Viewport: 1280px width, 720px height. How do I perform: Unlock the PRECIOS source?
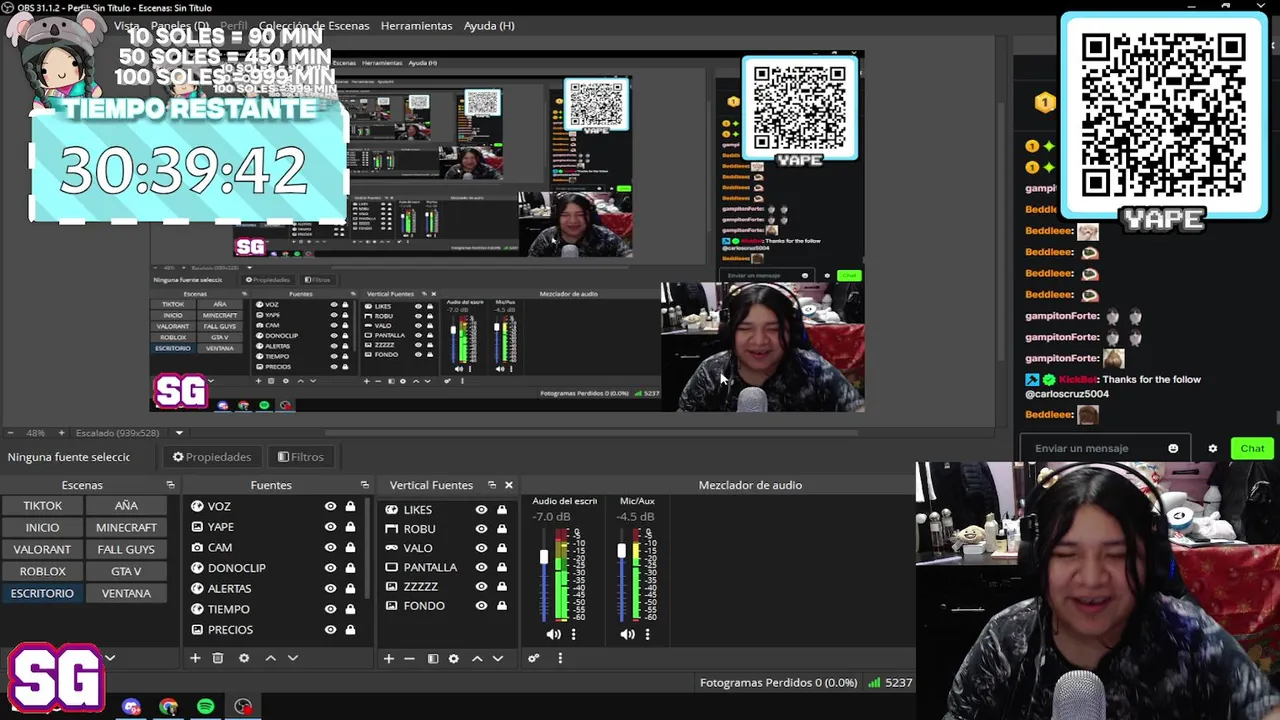pyautogui.click(x=350, y=630)
